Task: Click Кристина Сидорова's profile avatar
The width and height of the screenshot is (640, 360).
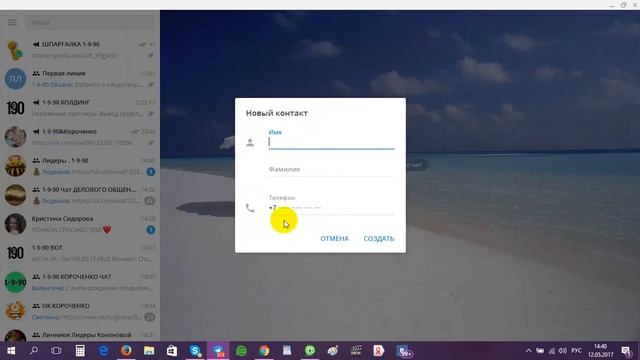Action: tap(16, 224)
